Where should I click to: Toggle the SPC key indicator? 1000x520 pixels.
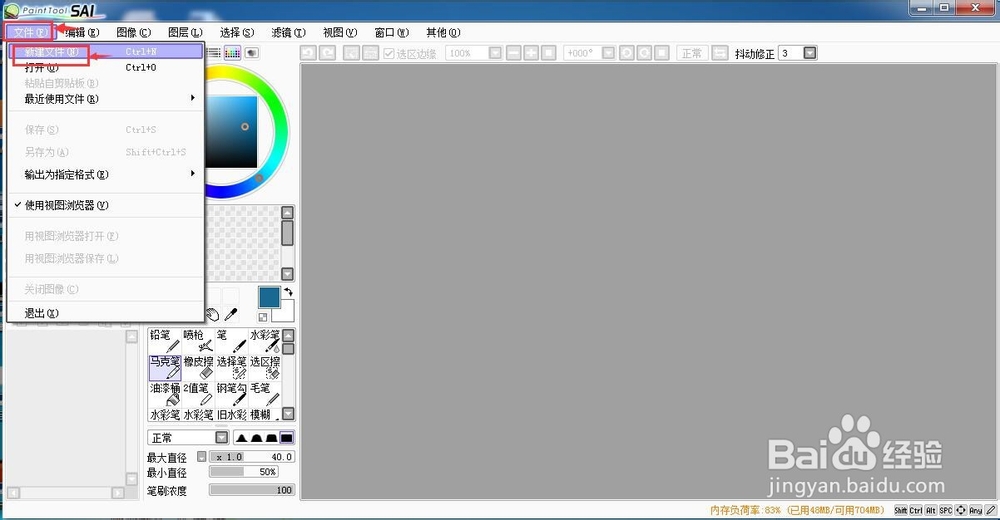pos(946,510)
